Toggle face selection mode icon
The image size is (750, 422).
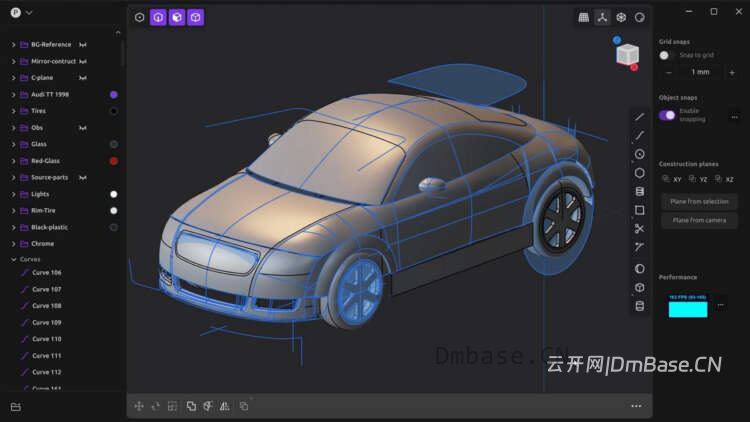[x=177, y=17]
